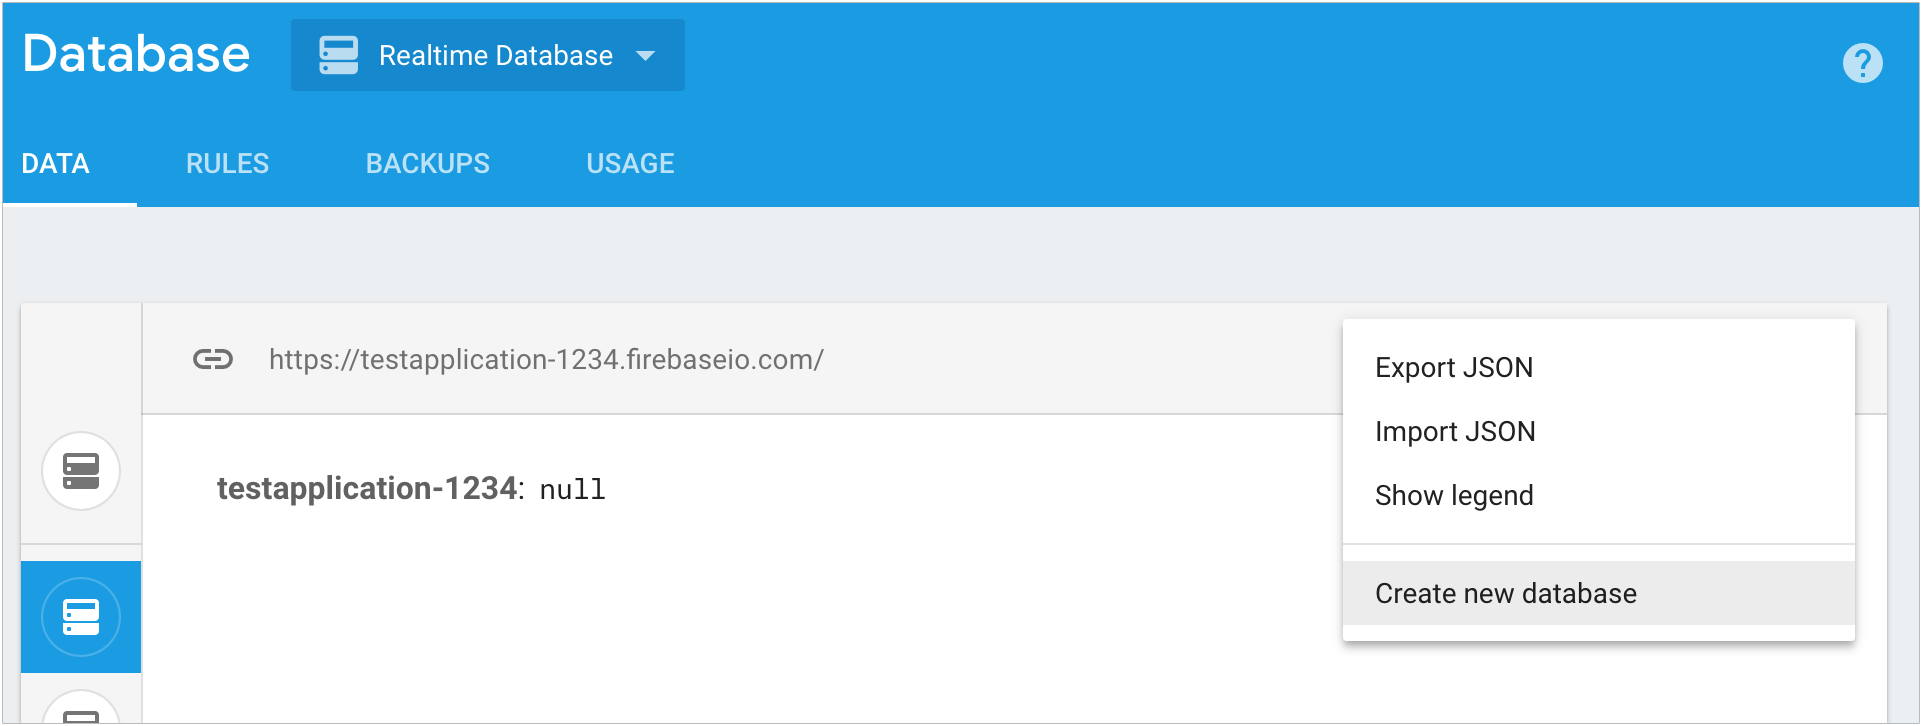Click the link icon beside the database URL
Image resolution: width=1922 pixels, height=726 pixels.
coord(212,359)
